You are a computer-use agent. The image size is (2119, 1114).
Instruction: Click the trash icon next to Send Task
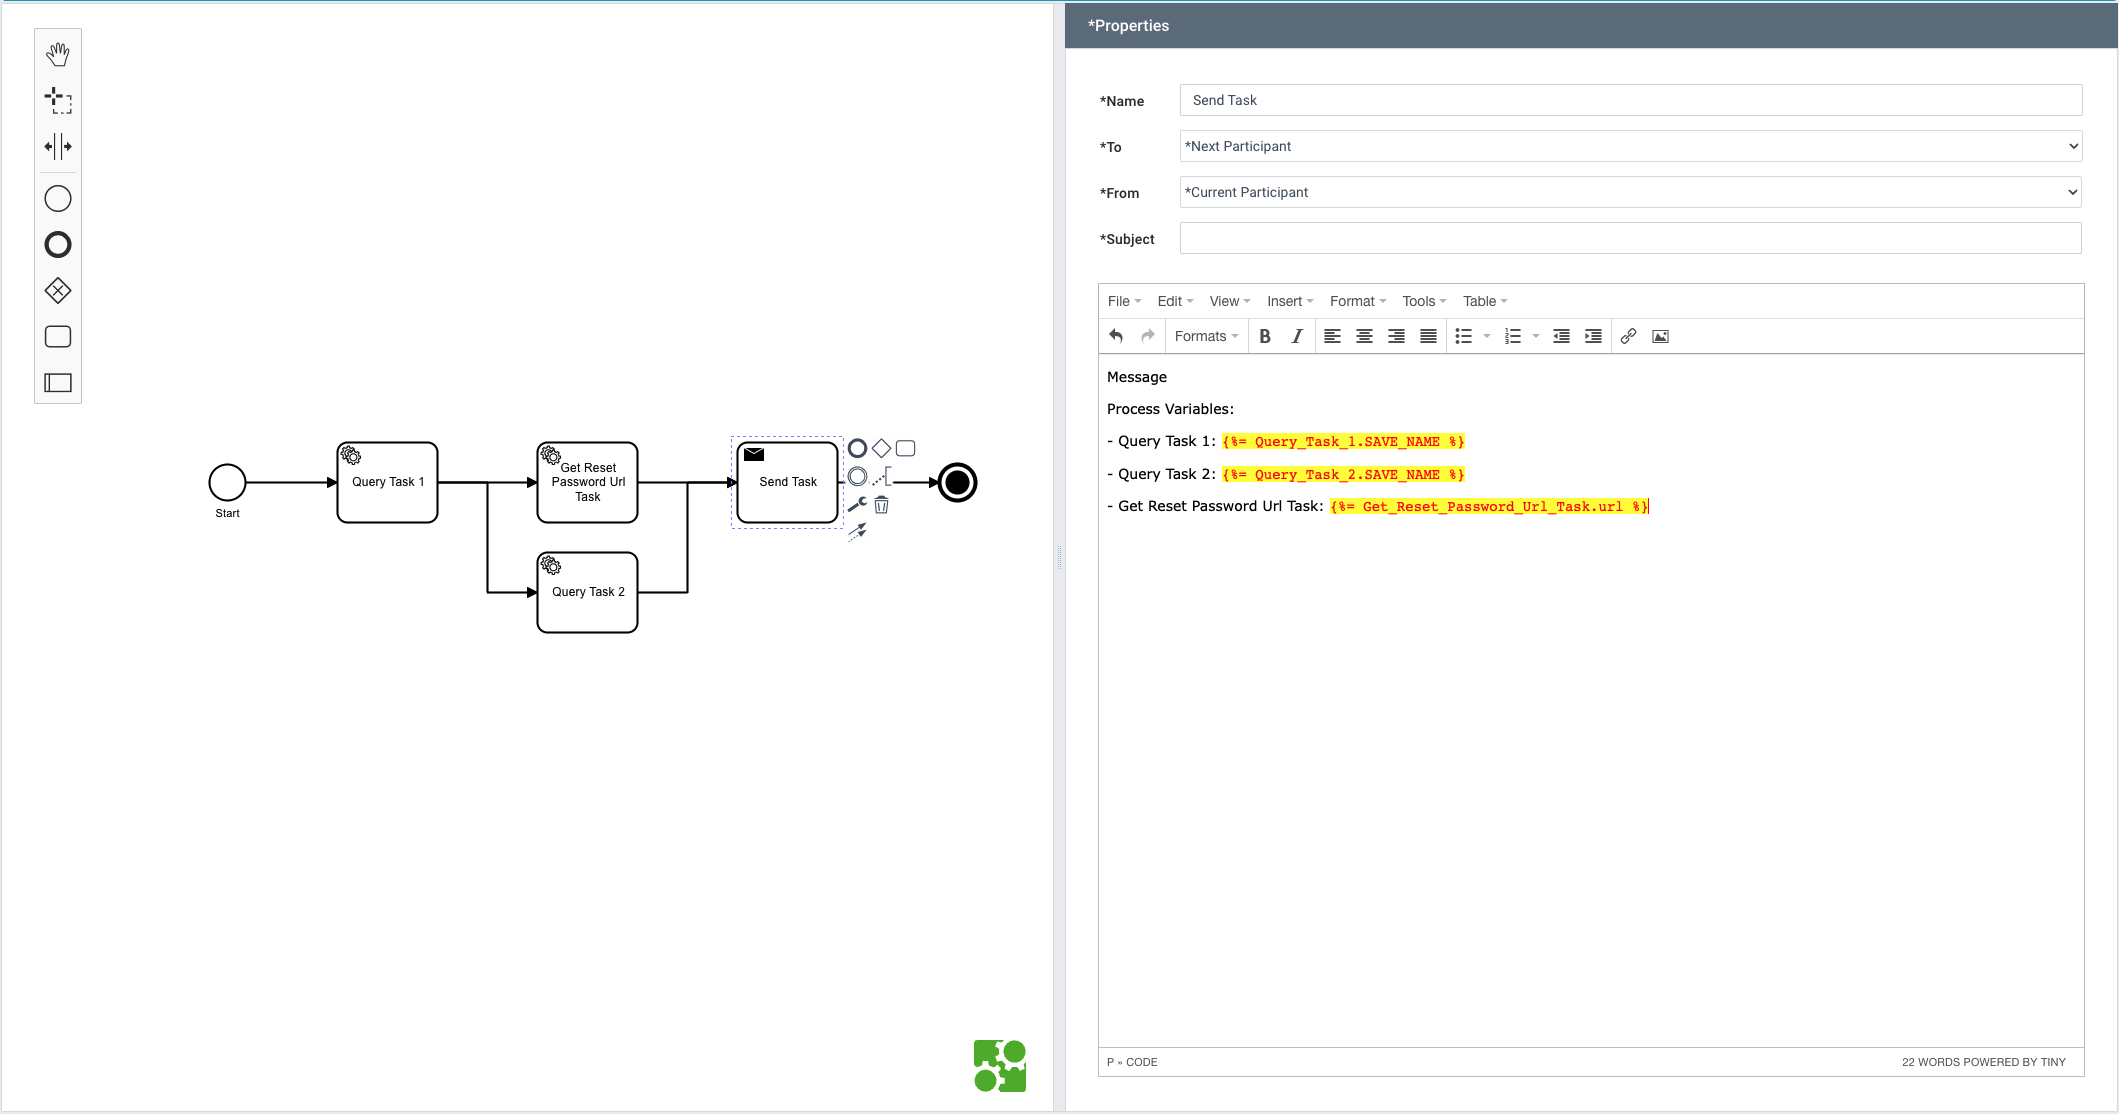881,505
